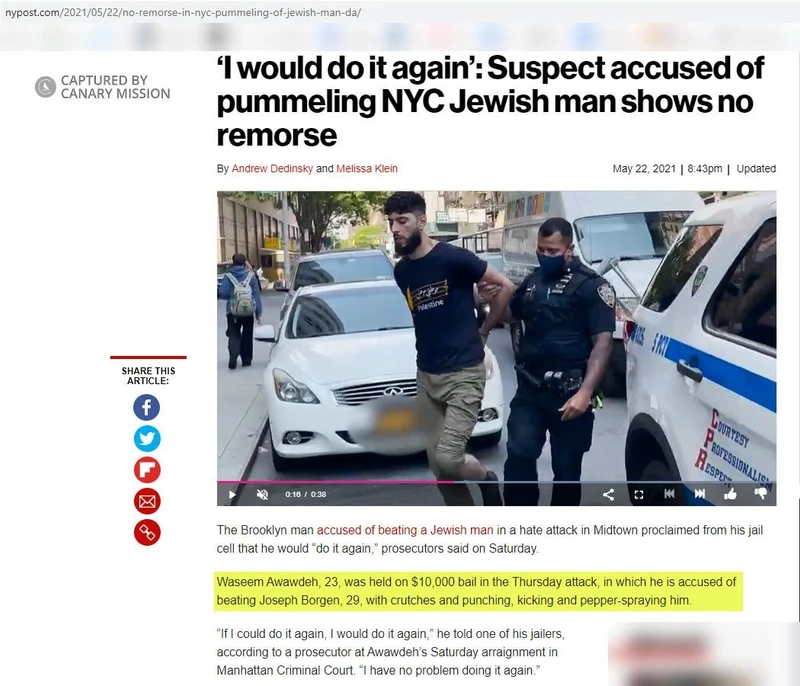The width and height of the screenshot is (800, 686).
Task: Skip to previous video
Action: coord(669,494)
